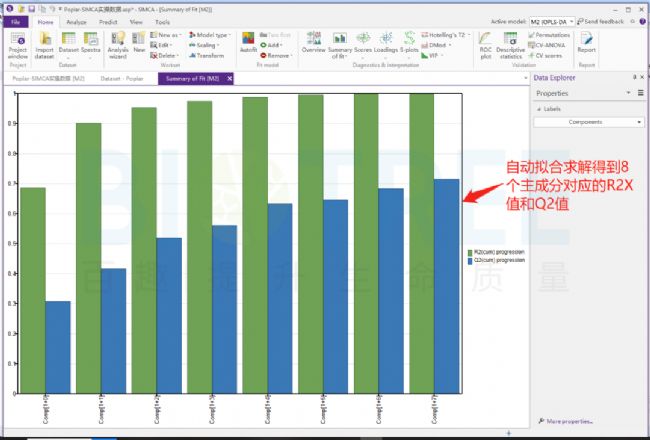The height and width of the screenshot is (440, 650).
Task: Open the Active model combo box
Action: 552,22
